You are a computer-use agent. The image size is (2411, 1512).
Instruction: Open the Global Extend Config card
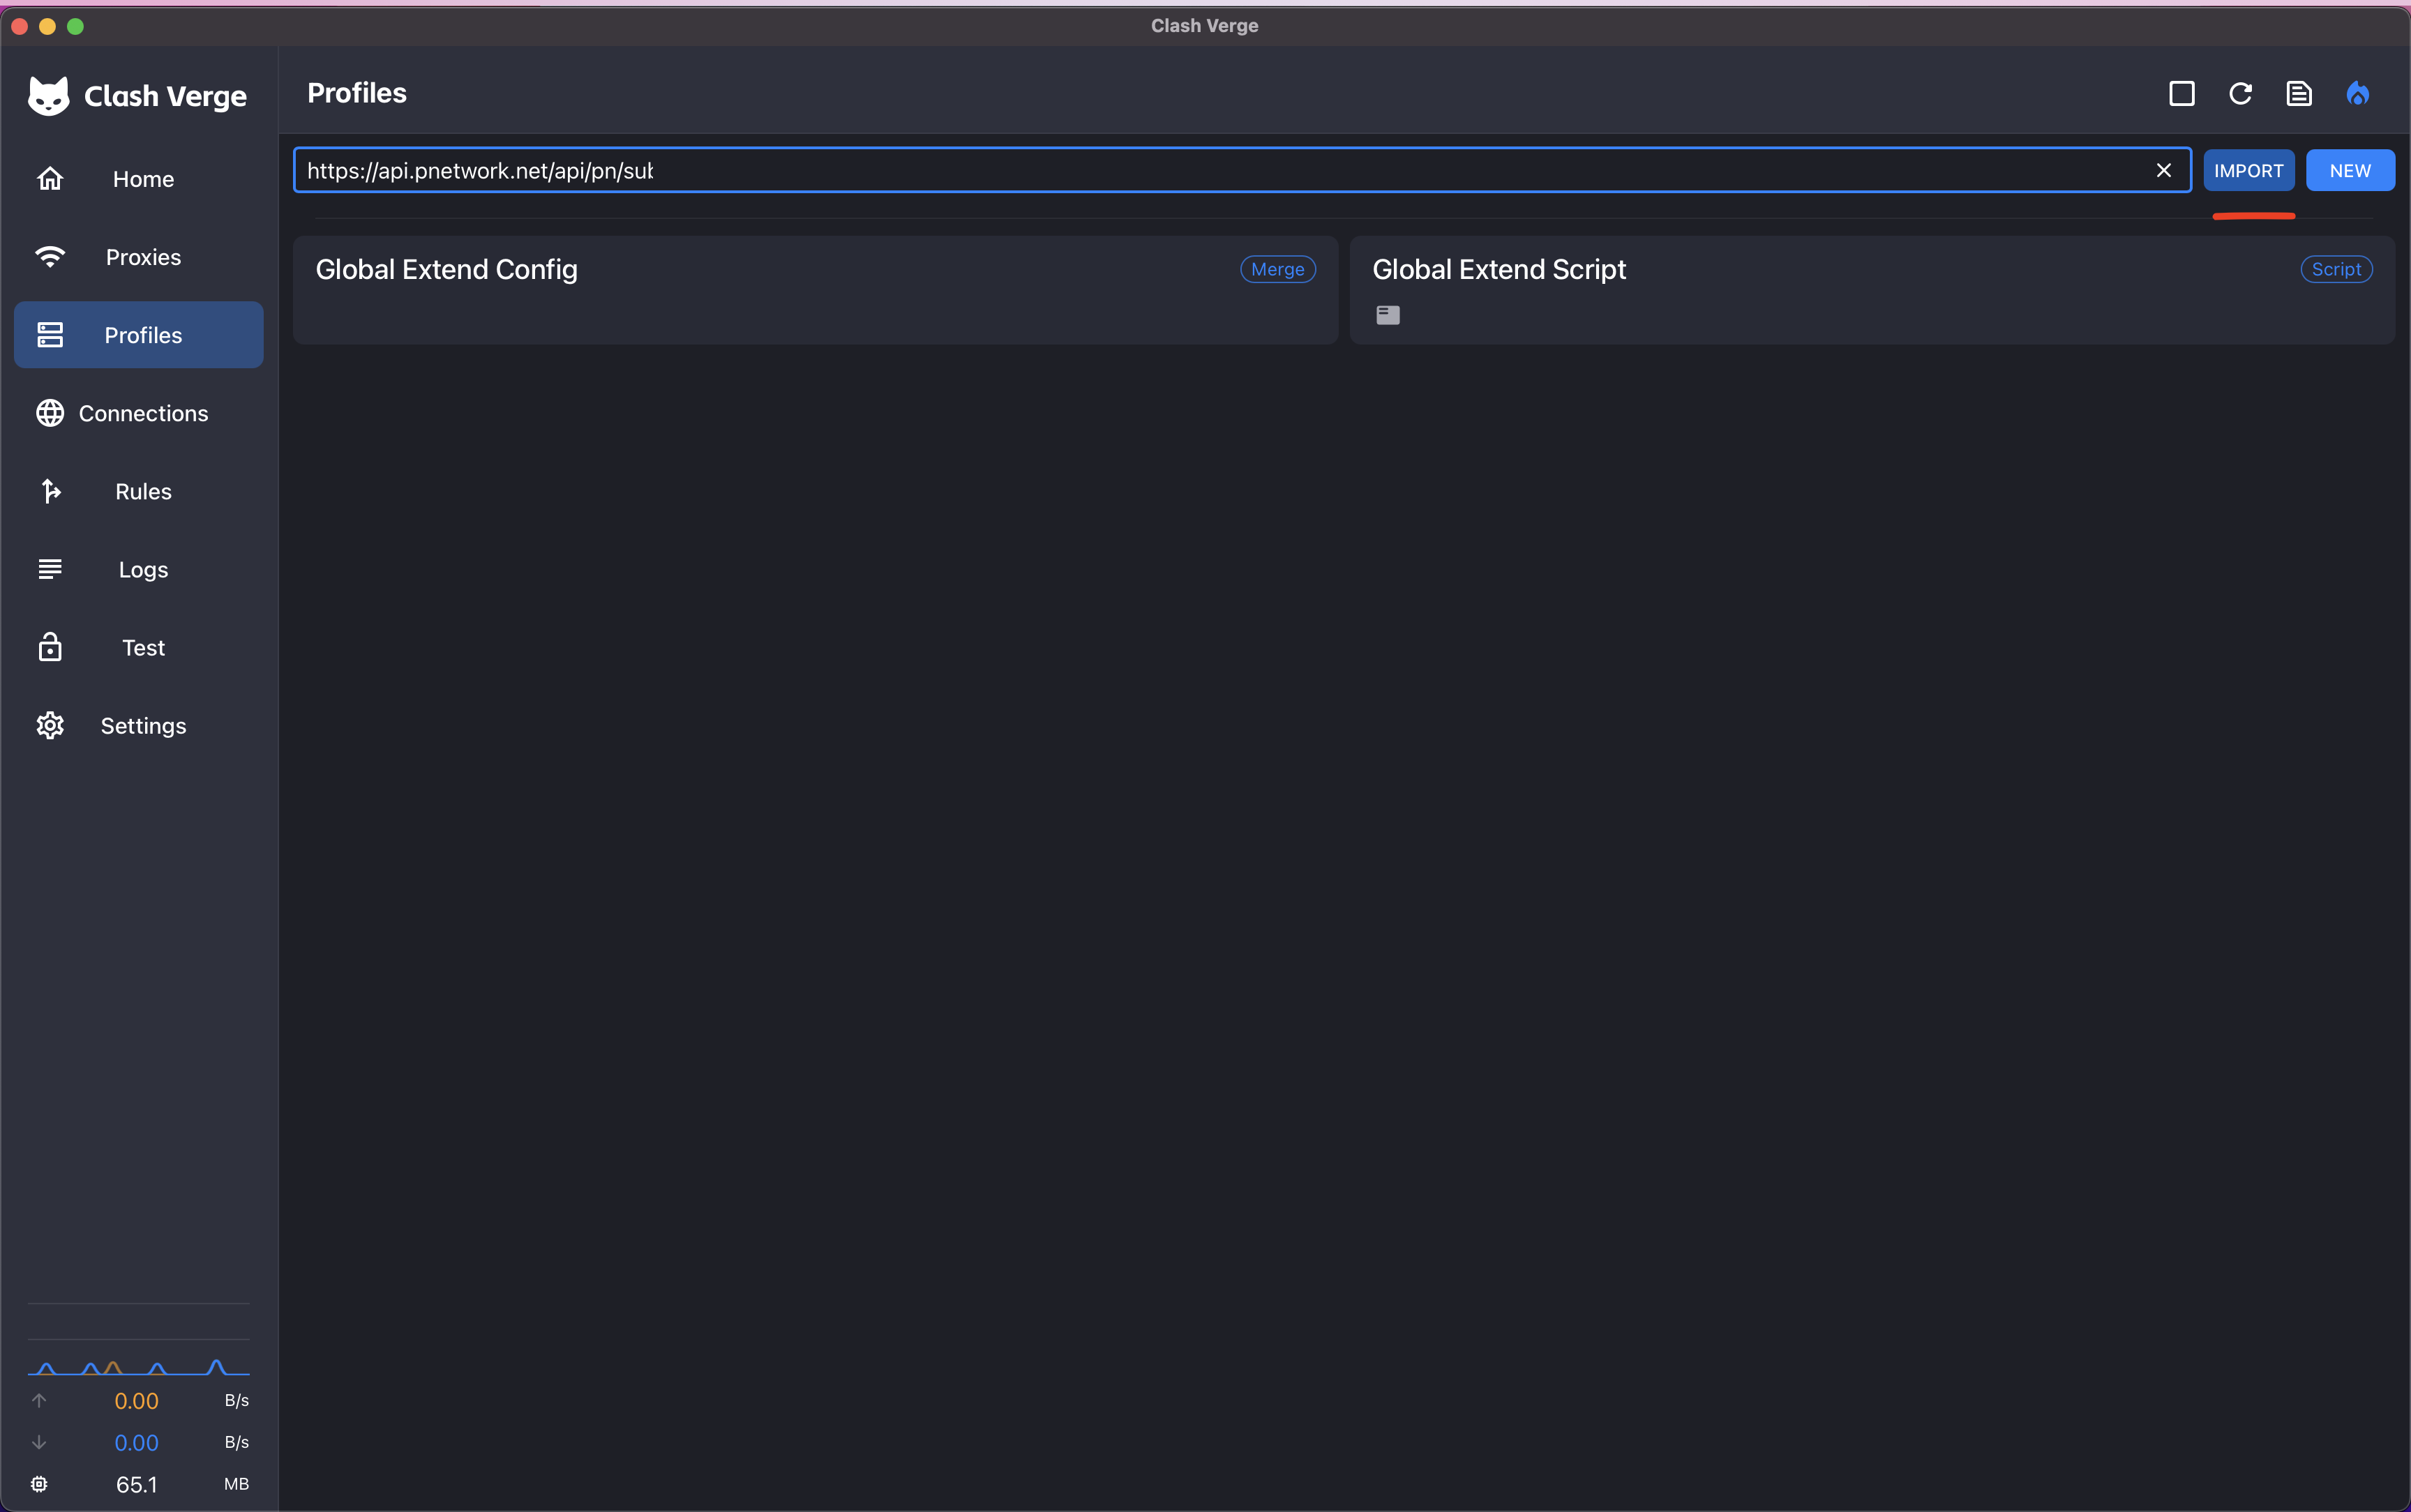pyautogui.click(x=815, y=290)
